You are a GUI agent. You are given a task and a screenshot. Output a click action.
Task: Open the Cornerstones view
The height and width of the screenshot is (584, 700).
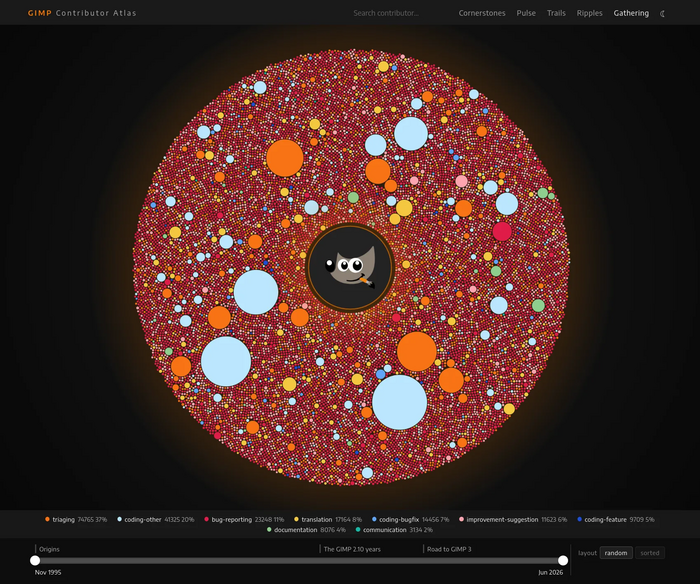482,13
